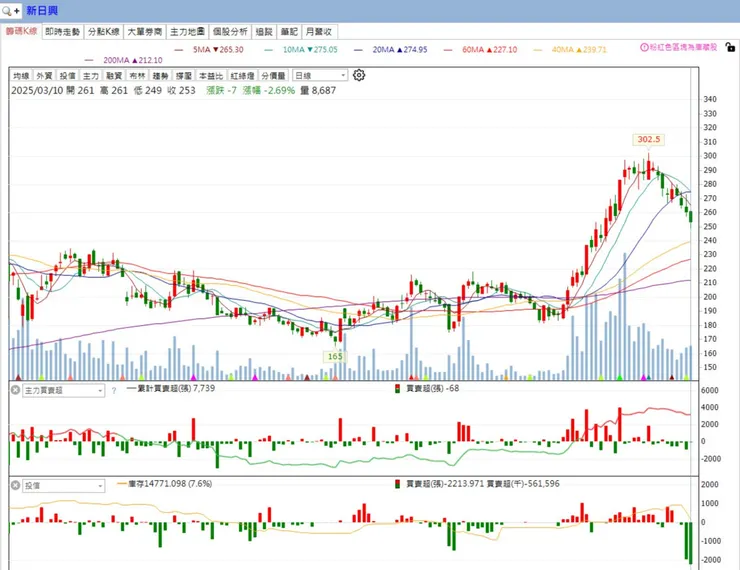Click the 200MA legend entry
740x570 pixels.
click(x=124, y=60)
